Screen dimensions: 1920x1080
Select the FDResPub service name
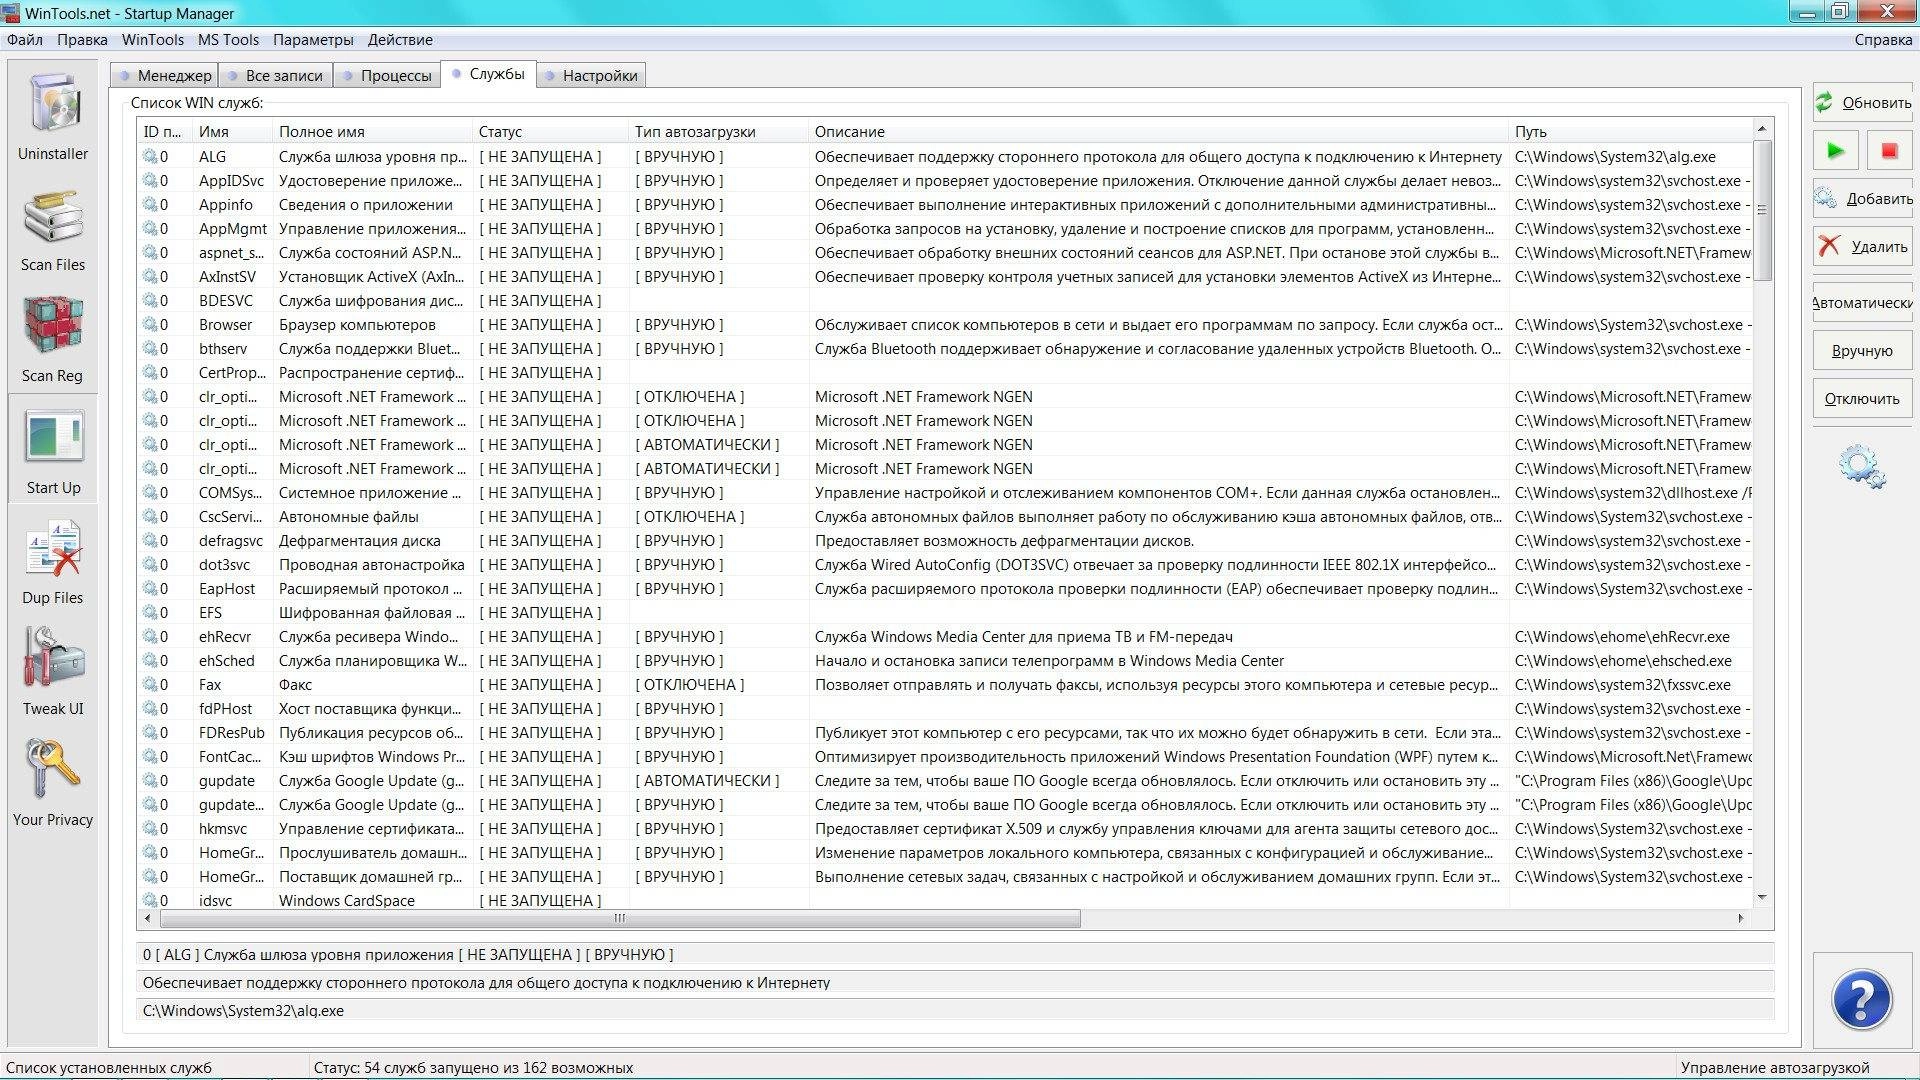[x=231, y=733]
